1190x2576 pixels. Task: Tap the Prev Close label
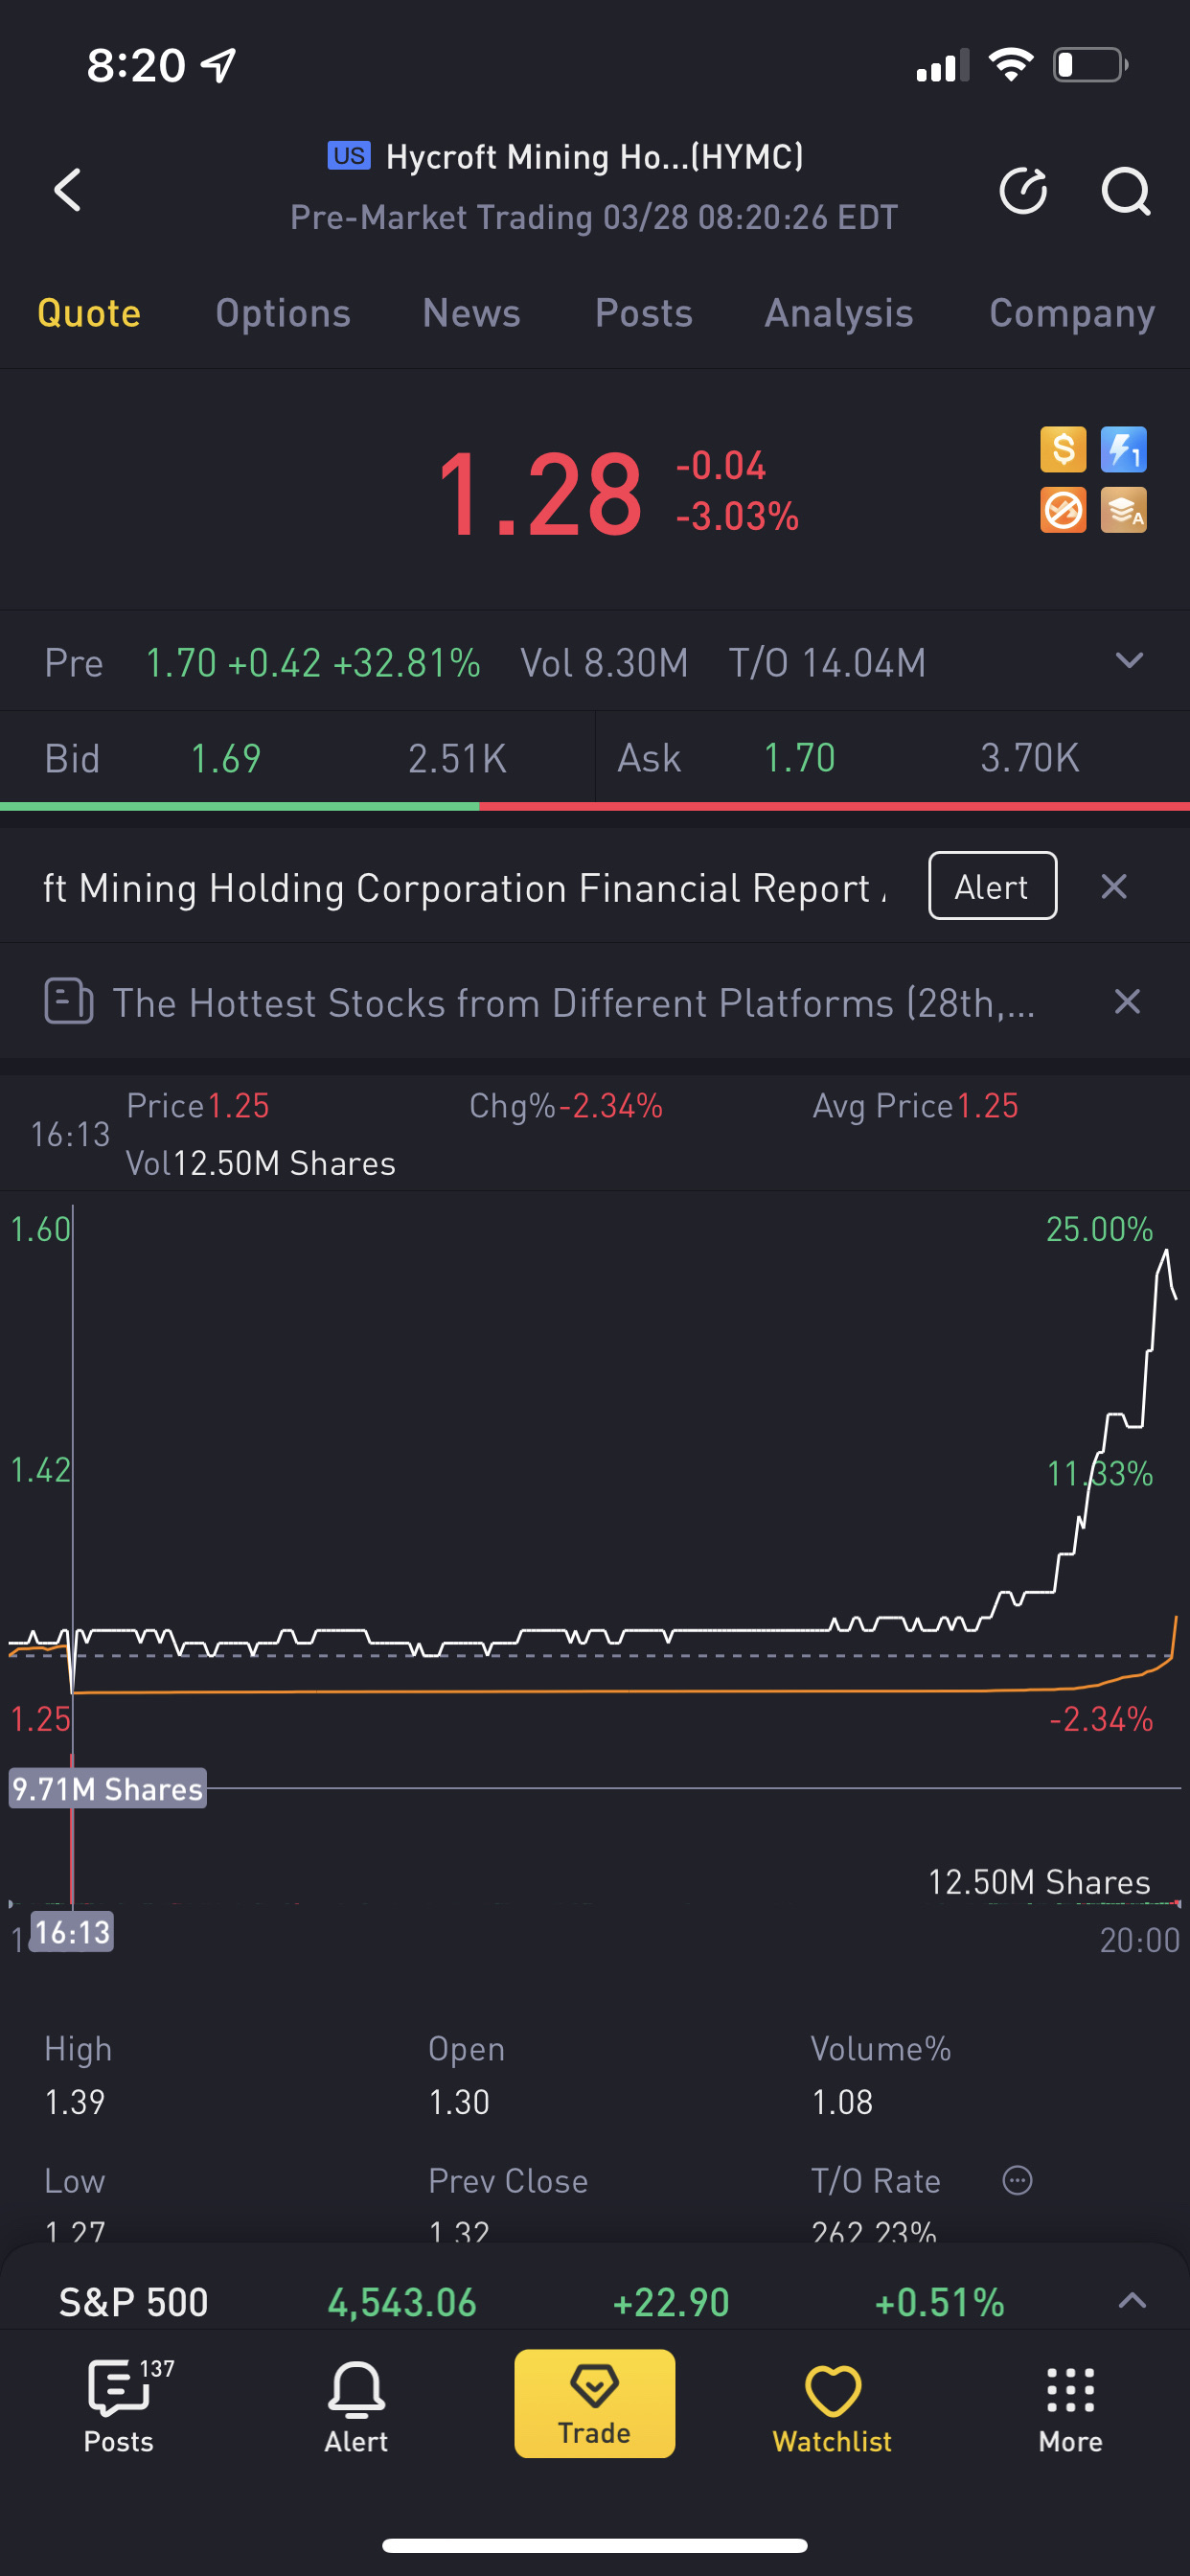[x=508, y=2180]
